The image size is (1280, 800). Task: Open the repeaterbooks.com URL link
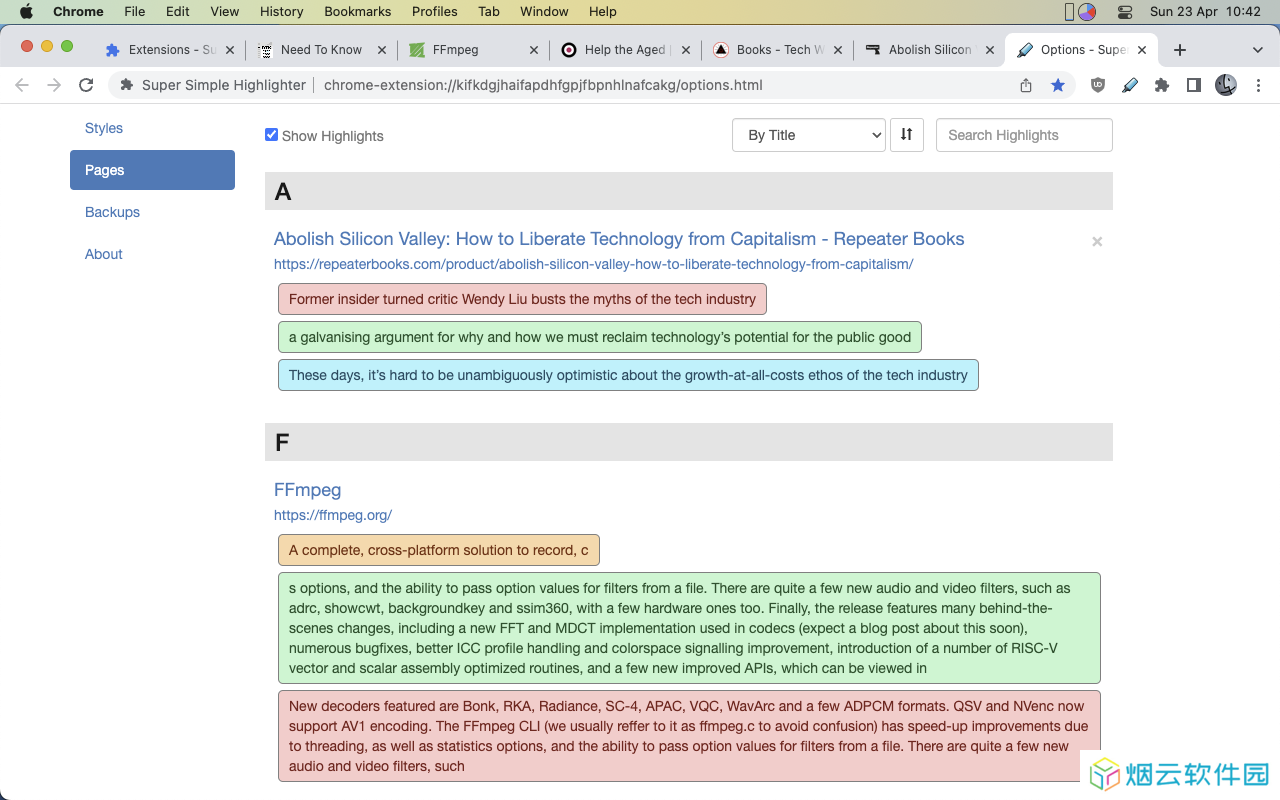coord(594,265)
